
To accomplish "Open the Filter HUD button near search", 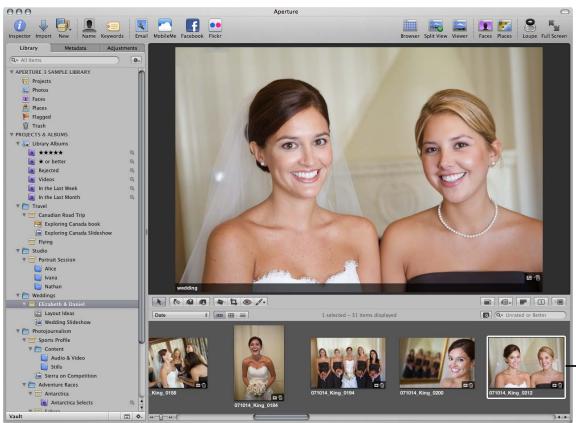I will click(486, 315).
